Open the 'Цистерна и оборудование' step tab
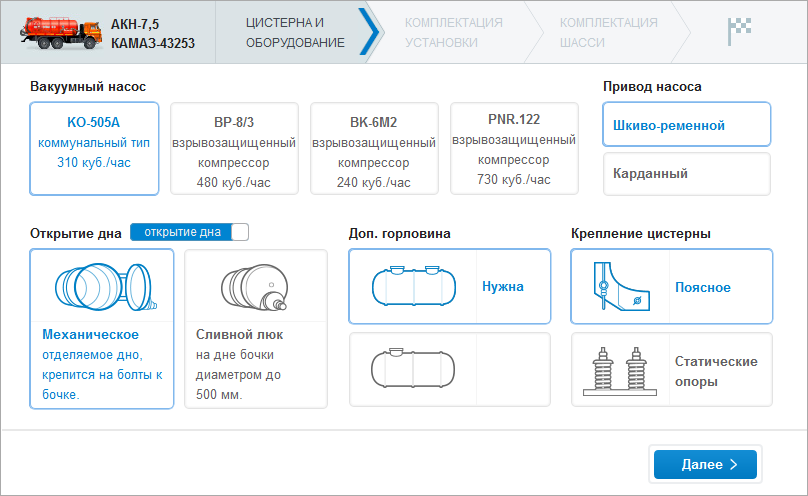The width and height of the screenshot is (808, 496). (296, 32)
